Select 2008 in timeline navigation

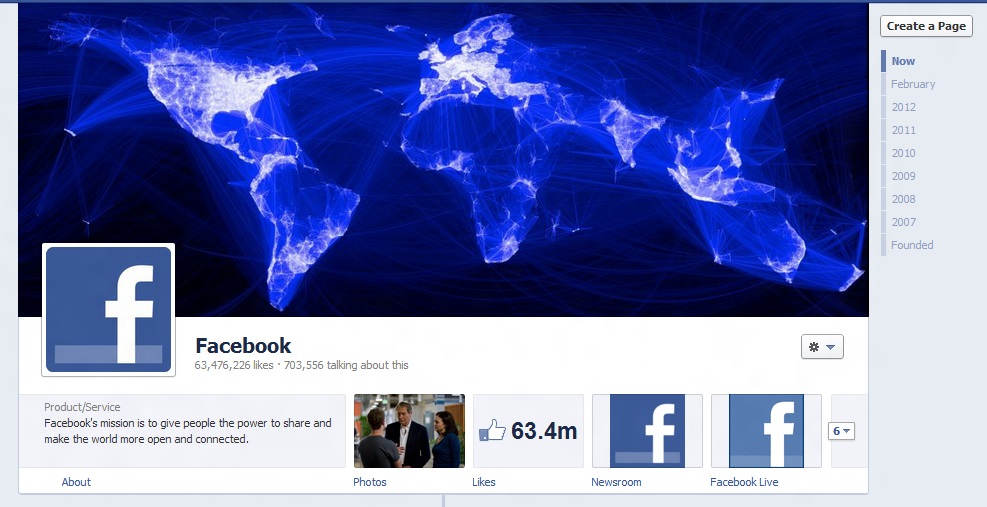(903, 199)
